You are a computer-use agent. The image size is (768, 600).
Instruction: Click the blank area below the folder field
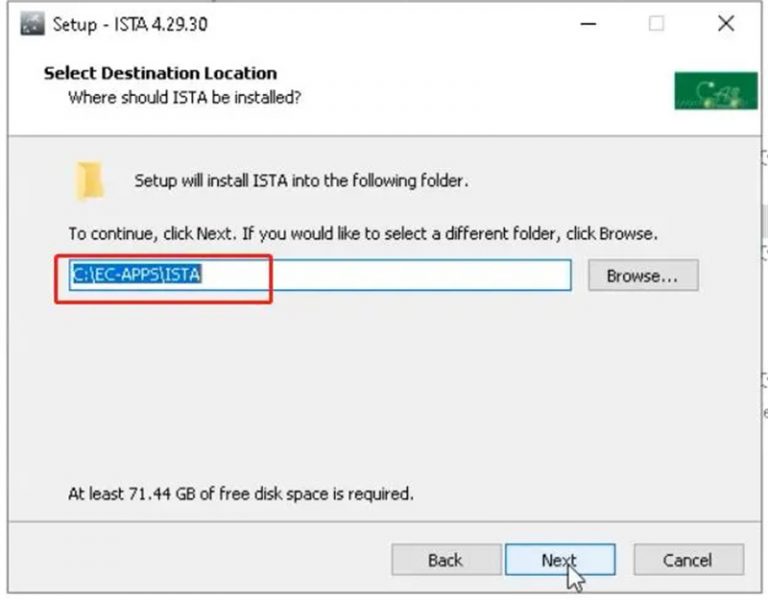380,390
